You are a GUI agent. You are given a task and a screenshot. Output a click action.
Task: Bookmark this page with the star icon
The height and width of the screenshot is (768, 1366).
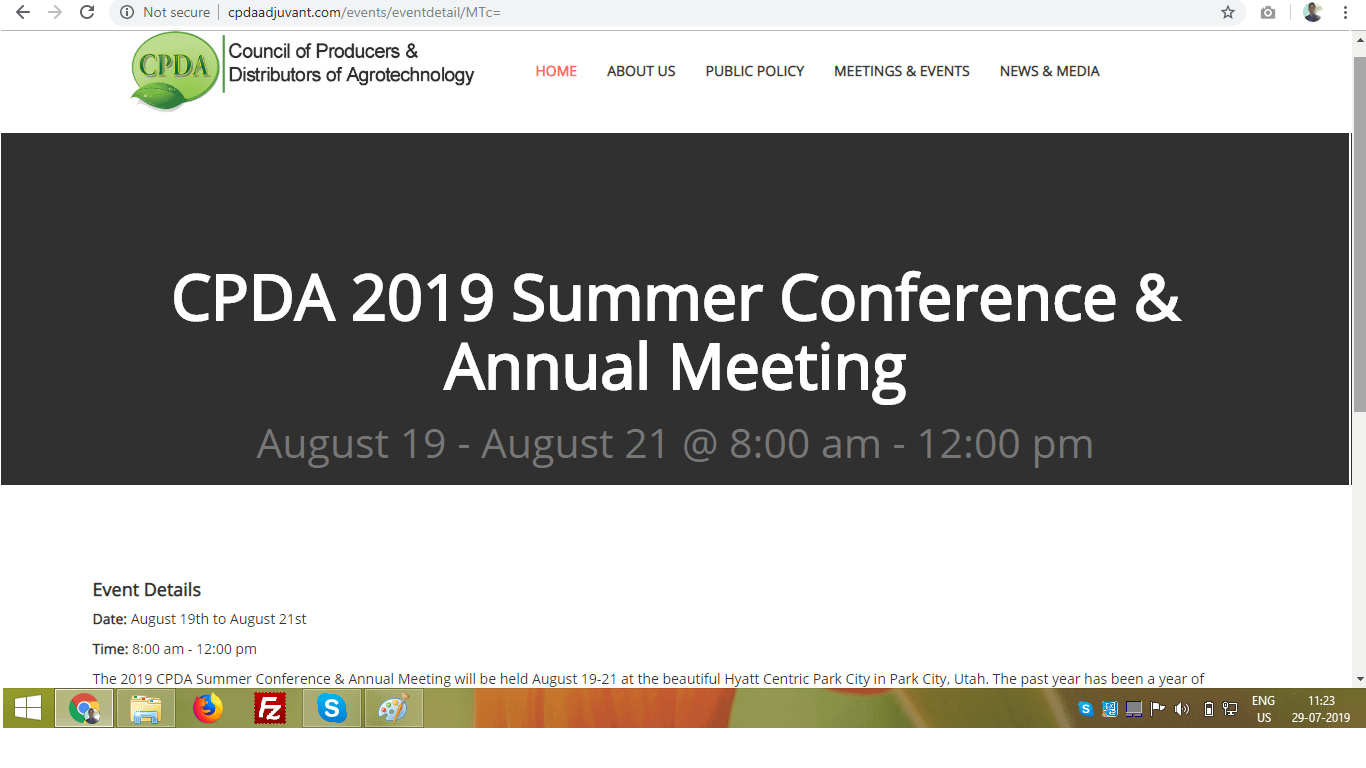[1228, 13]
